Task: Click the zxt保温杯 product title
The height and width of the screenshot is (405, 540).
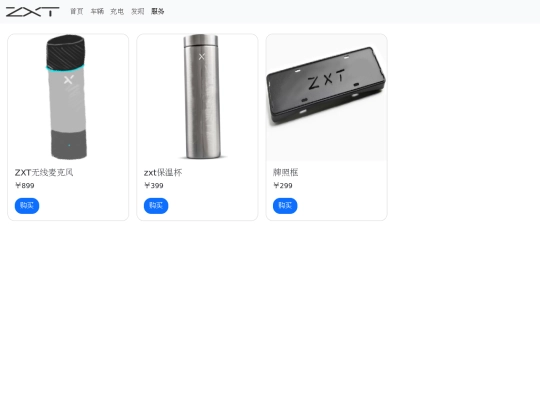Action: [x=163, y=172]
